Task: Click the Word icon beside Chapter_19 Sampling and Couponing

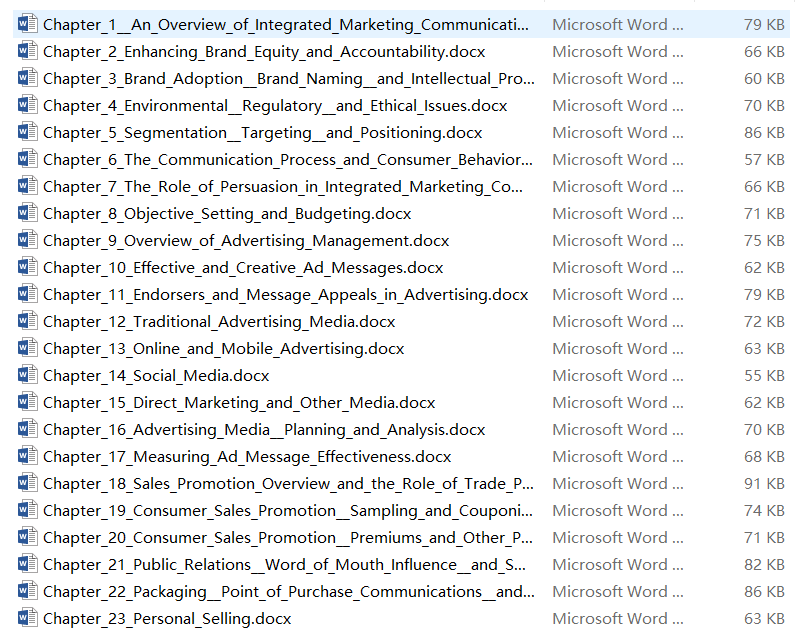Action: click(x=27, y=509)
